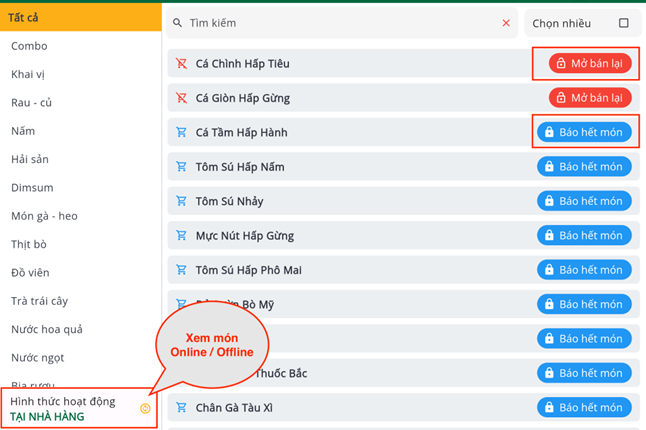Click the crossed cart icon of Cá Giòn Hấp Gừng

coord(181,98)
